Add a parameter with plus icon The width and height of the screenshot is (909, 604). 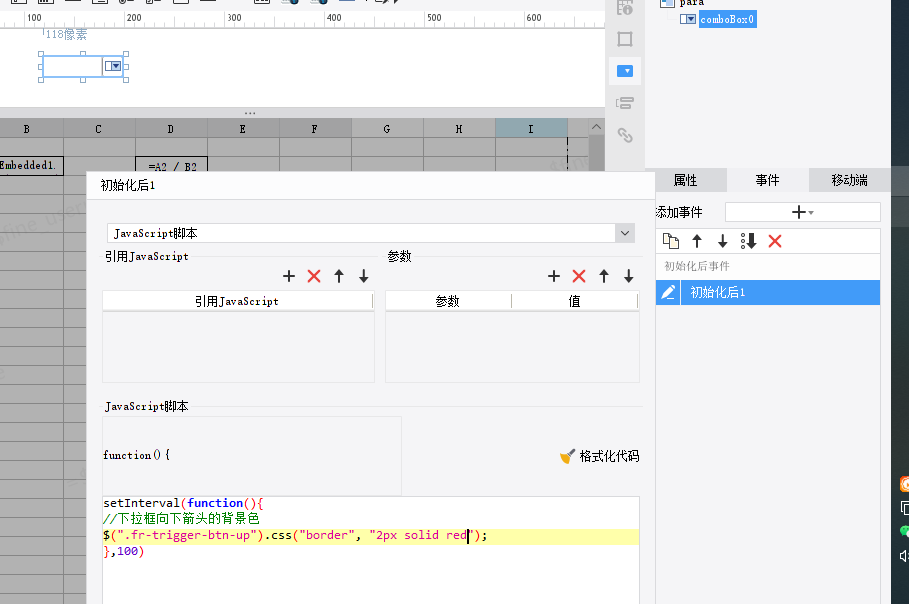pyautogui.click(x=554, y=276)
